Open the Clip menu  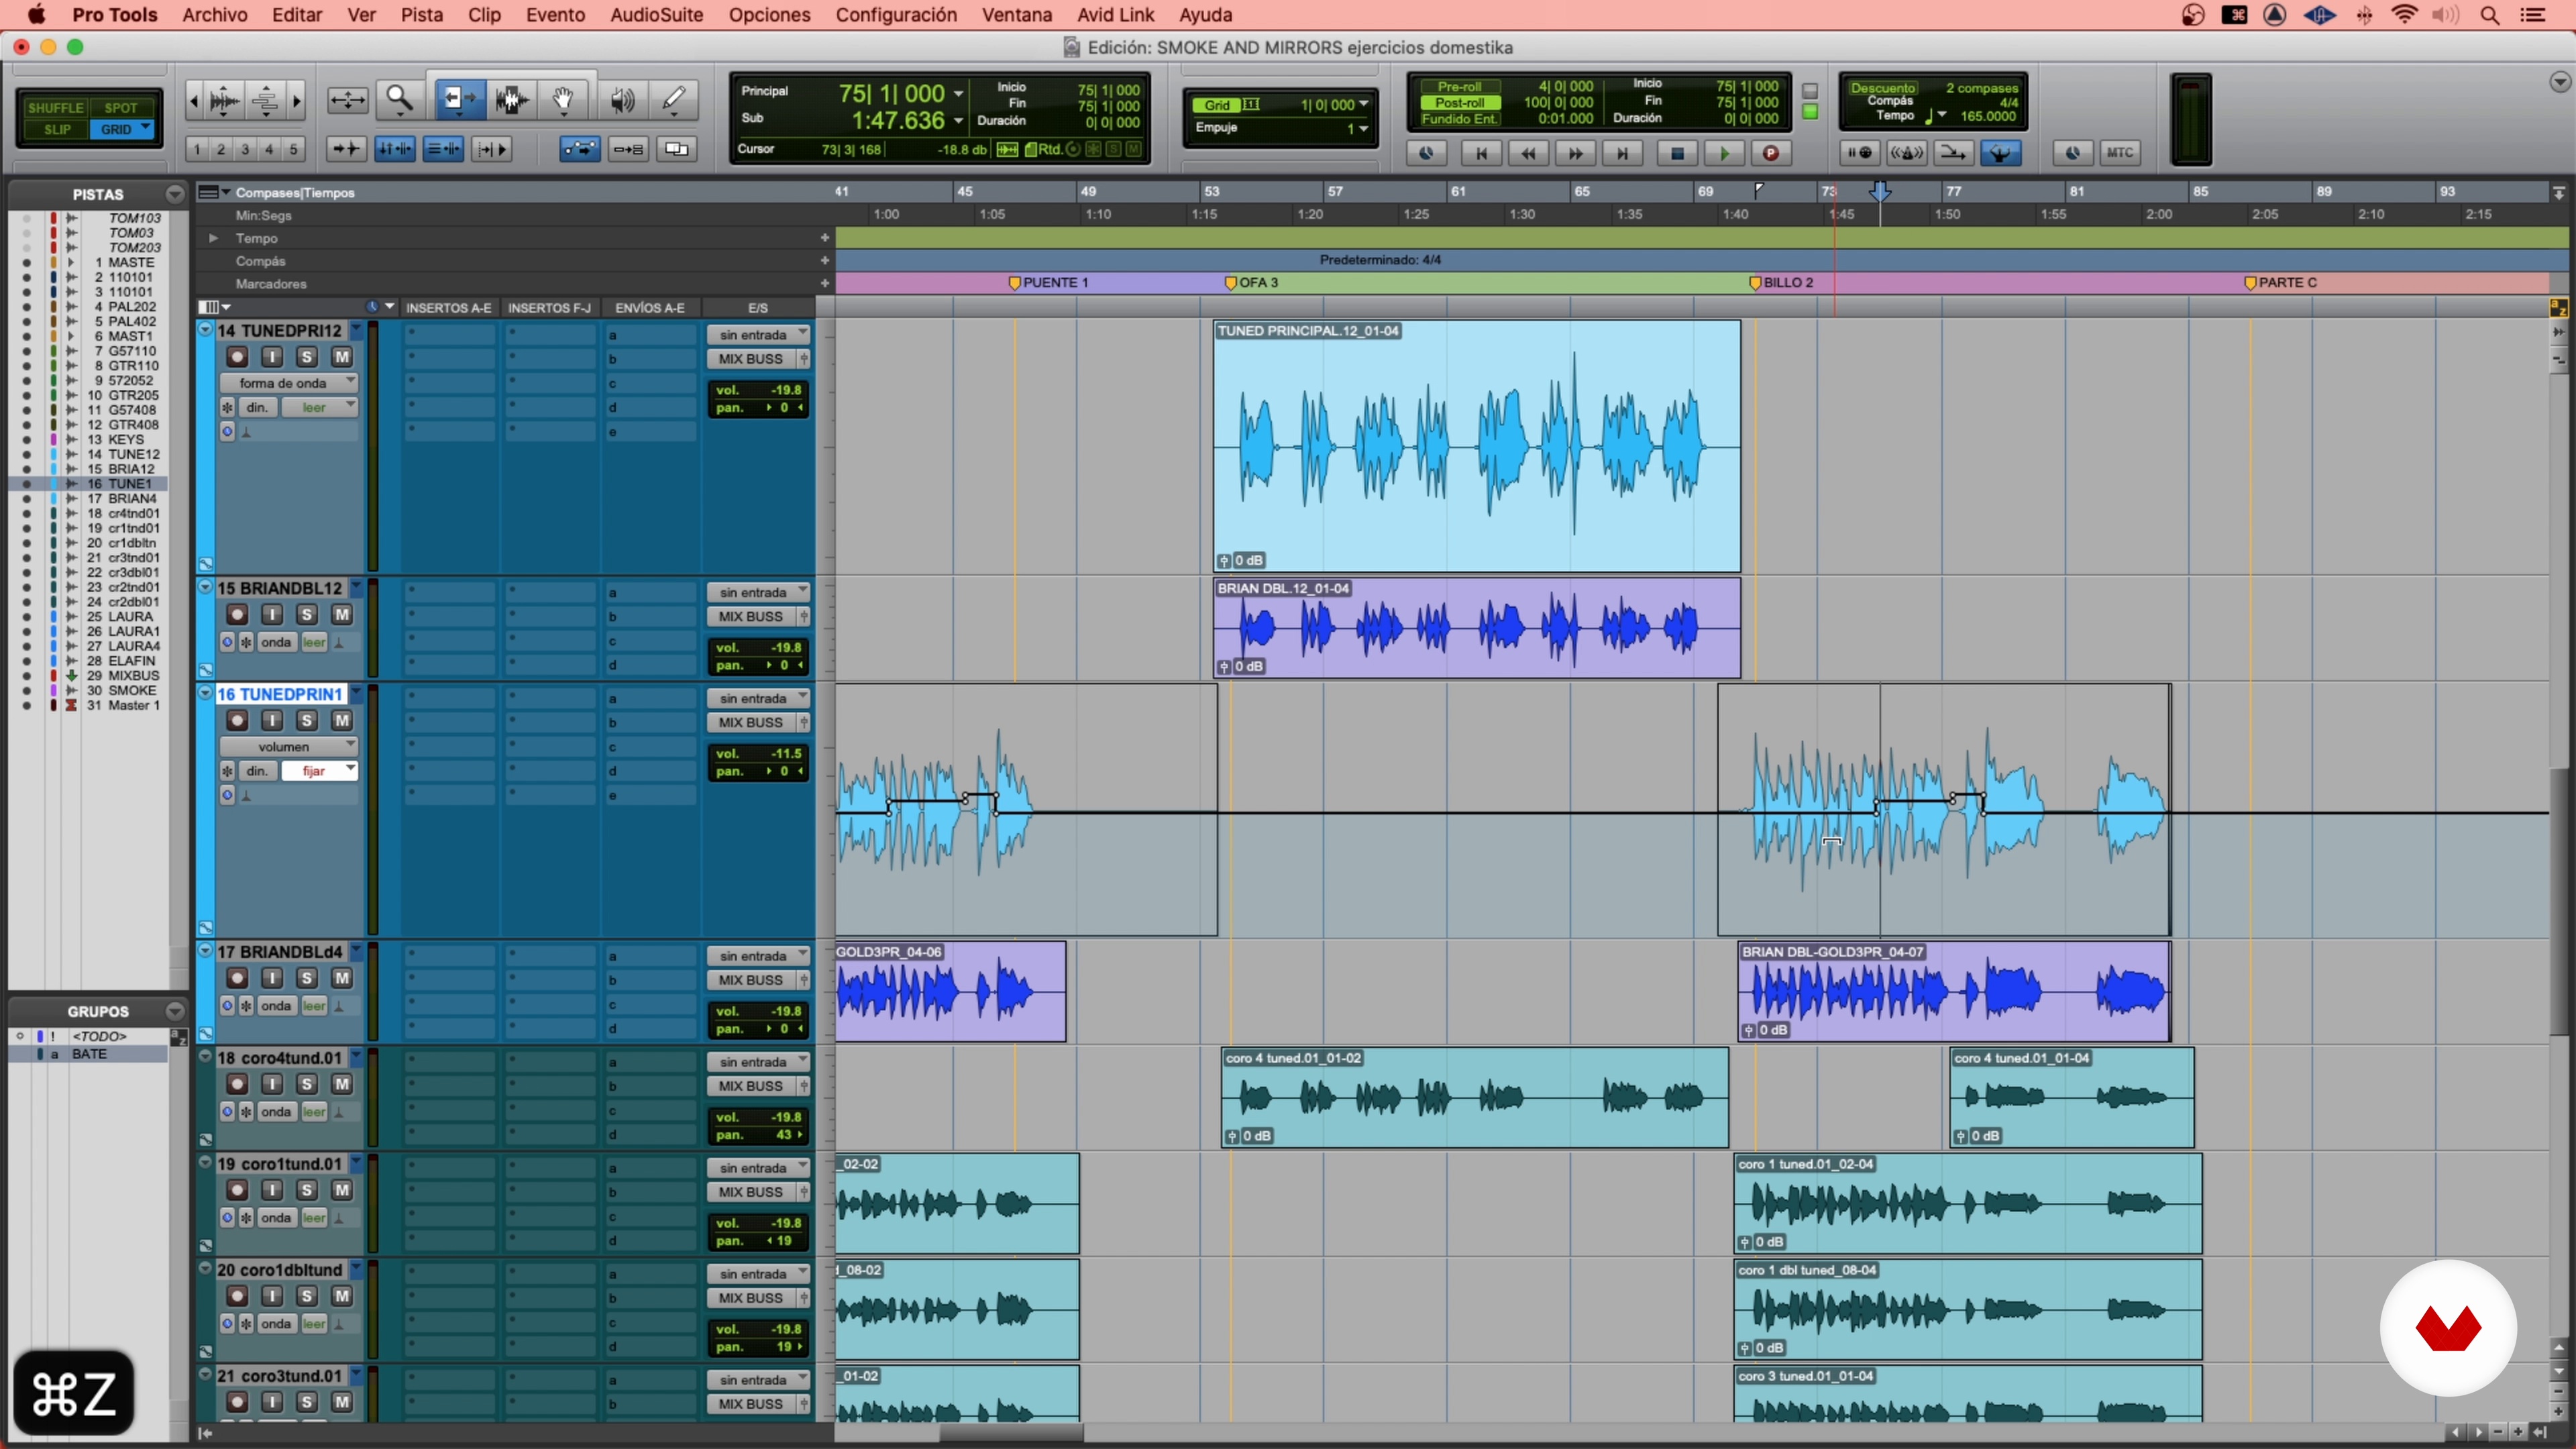pyautogui.click(x=484, y=15)
